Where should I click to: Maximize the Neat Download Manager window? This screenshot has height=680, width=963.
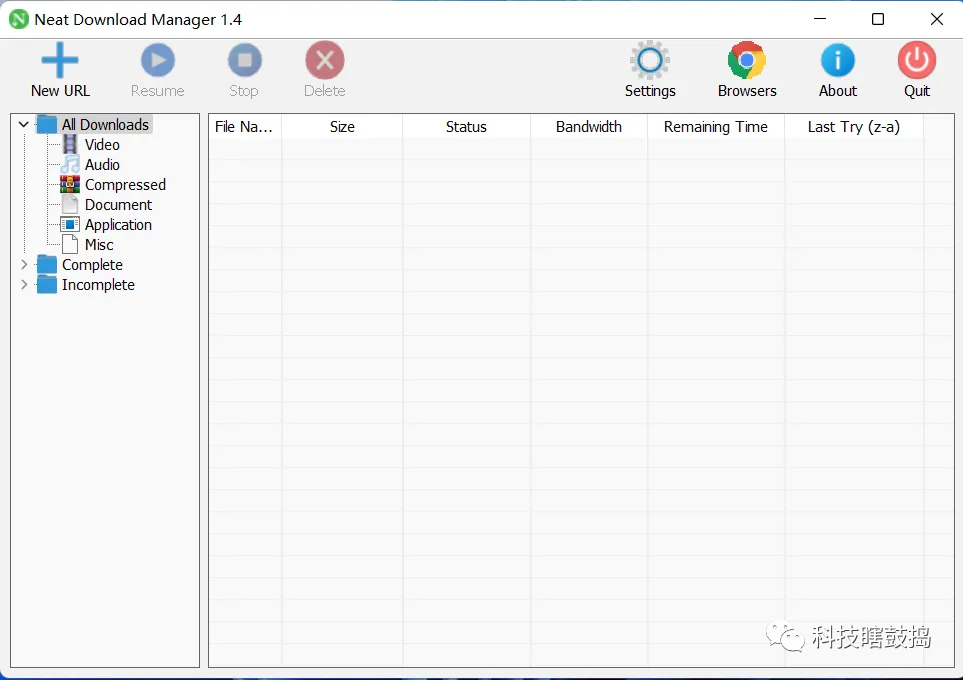pyautogui.click(x=878, y=19)
